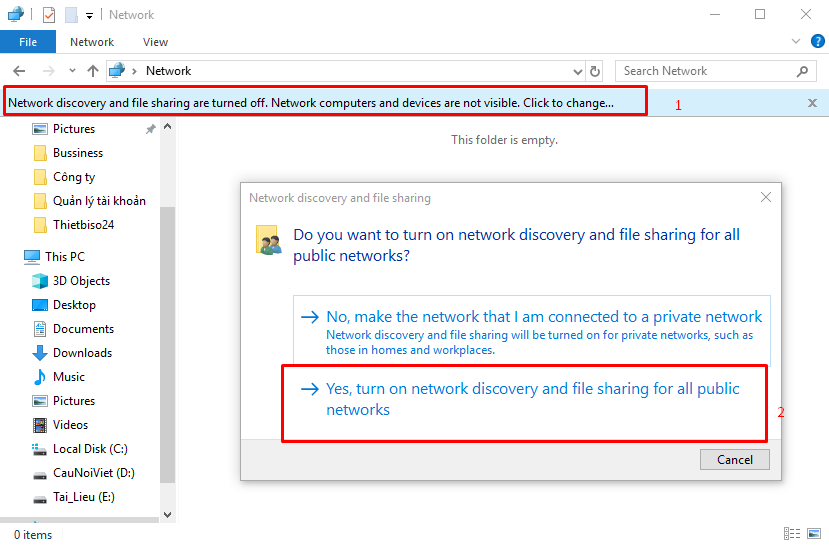Expand the address bar root chevron
Viewport: 829px width, 546px height.
click(x=134, y=71)
